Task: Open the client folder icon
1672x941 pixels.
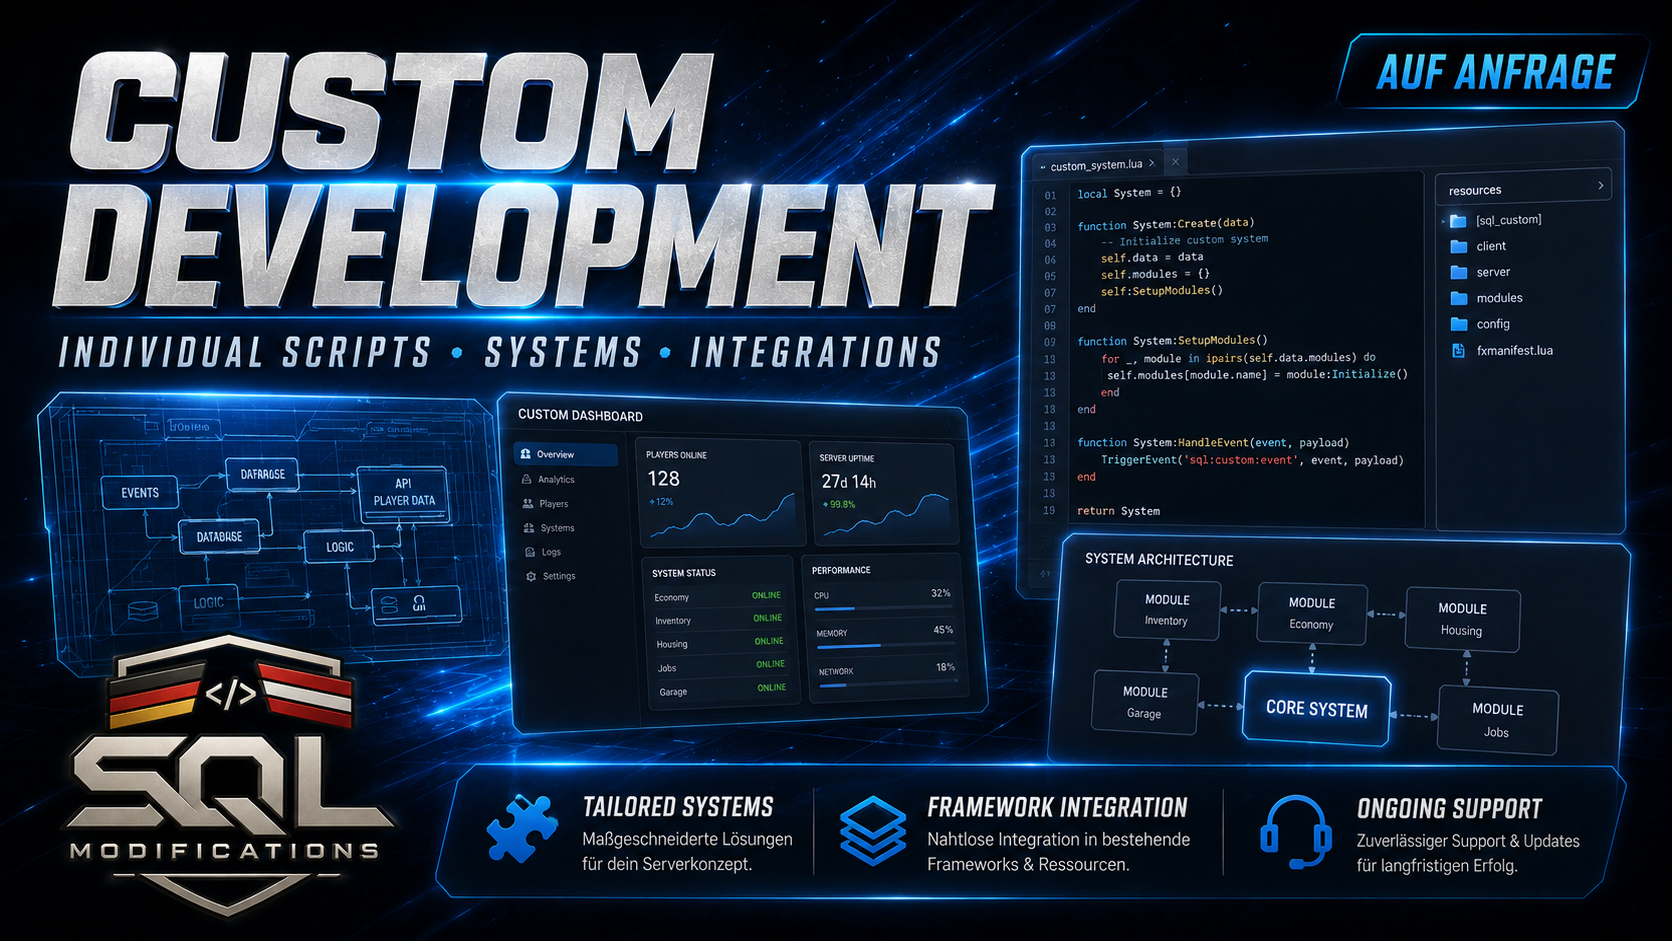Action: coord(1459,246)
